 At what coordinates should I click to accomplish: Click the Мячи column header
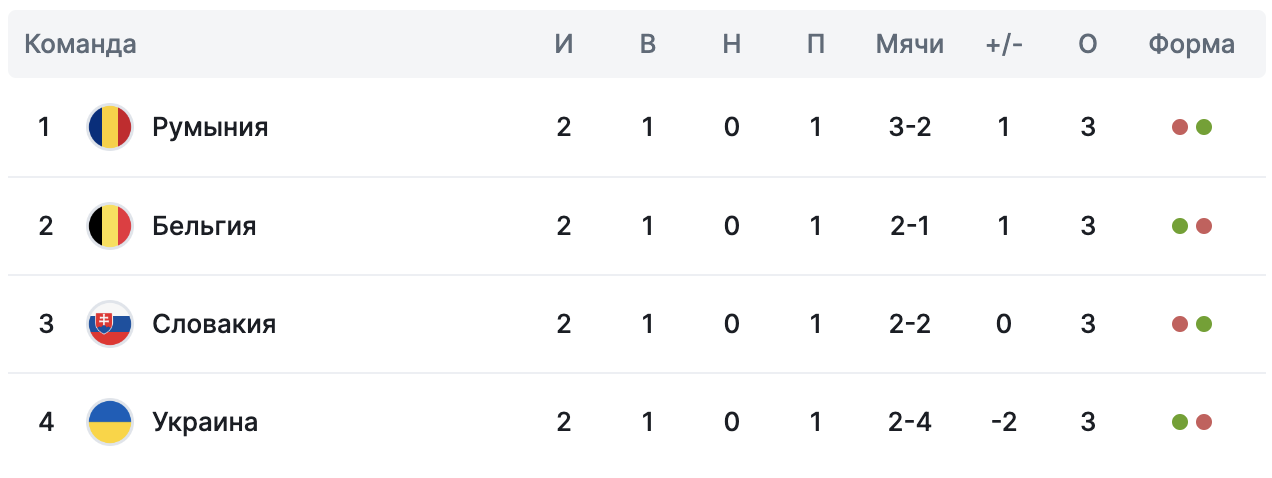(910, 45)
